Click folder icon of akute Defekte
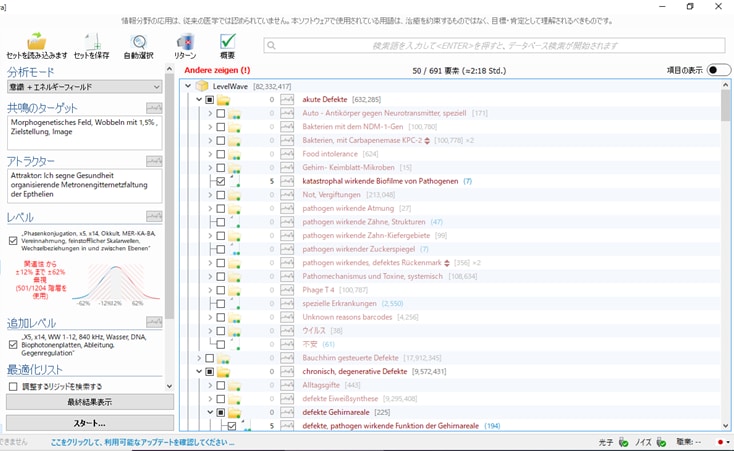Viewport: 734px width, 451px height. point(223,100)
